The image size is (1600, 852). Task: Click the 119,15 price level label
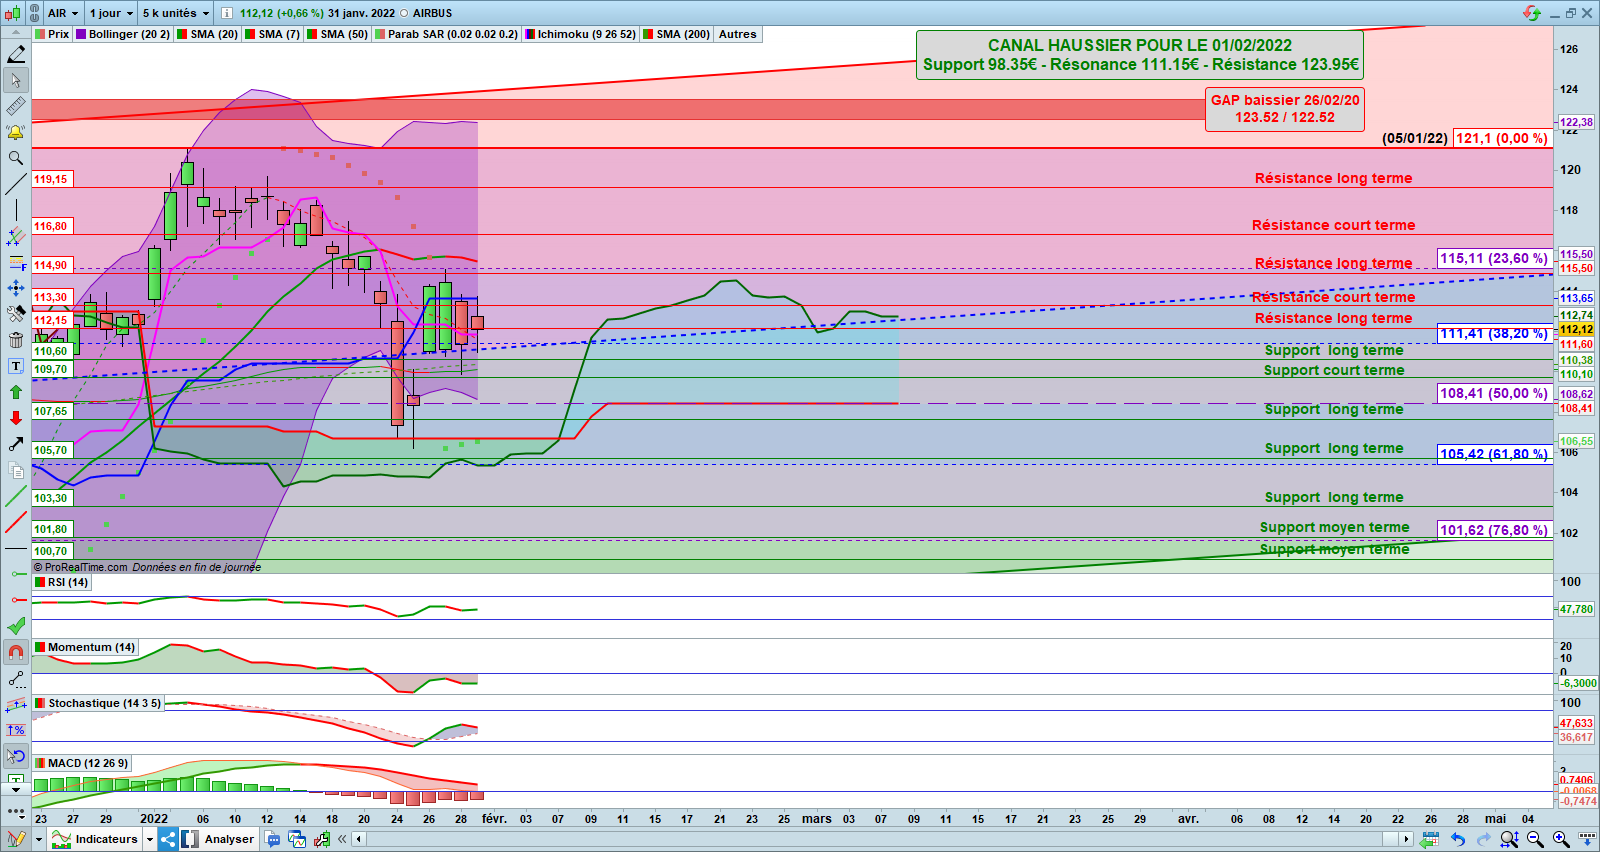click(51, 179)
